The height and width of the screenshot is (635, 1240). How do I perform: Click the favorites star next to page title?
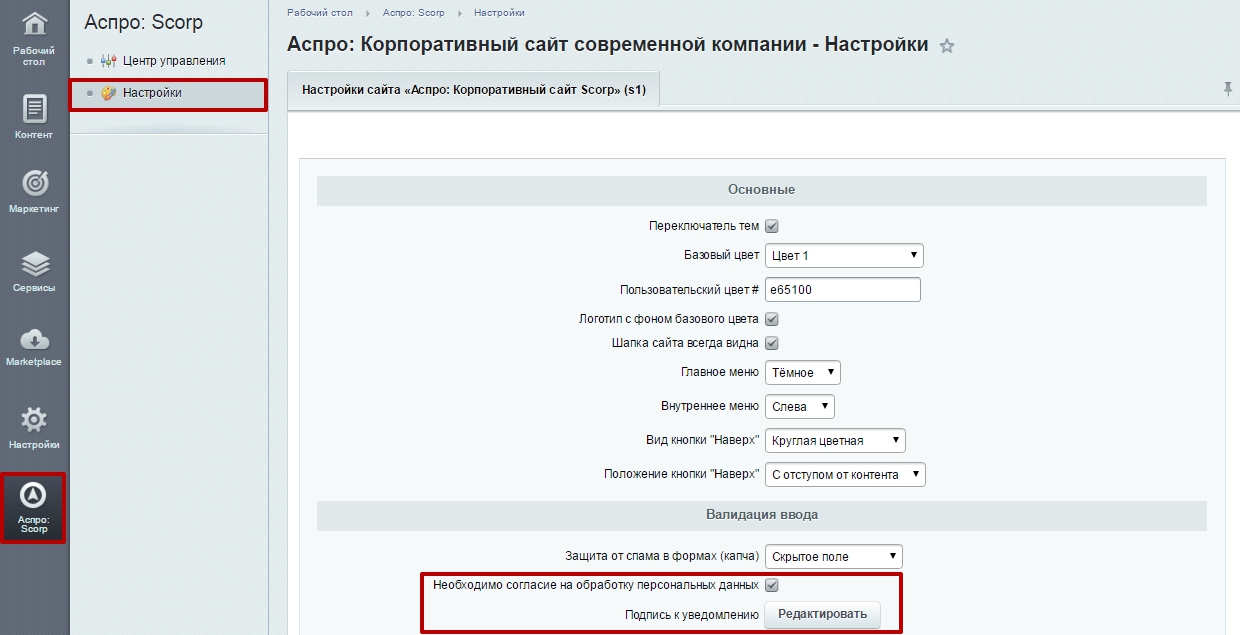[947, 46]
